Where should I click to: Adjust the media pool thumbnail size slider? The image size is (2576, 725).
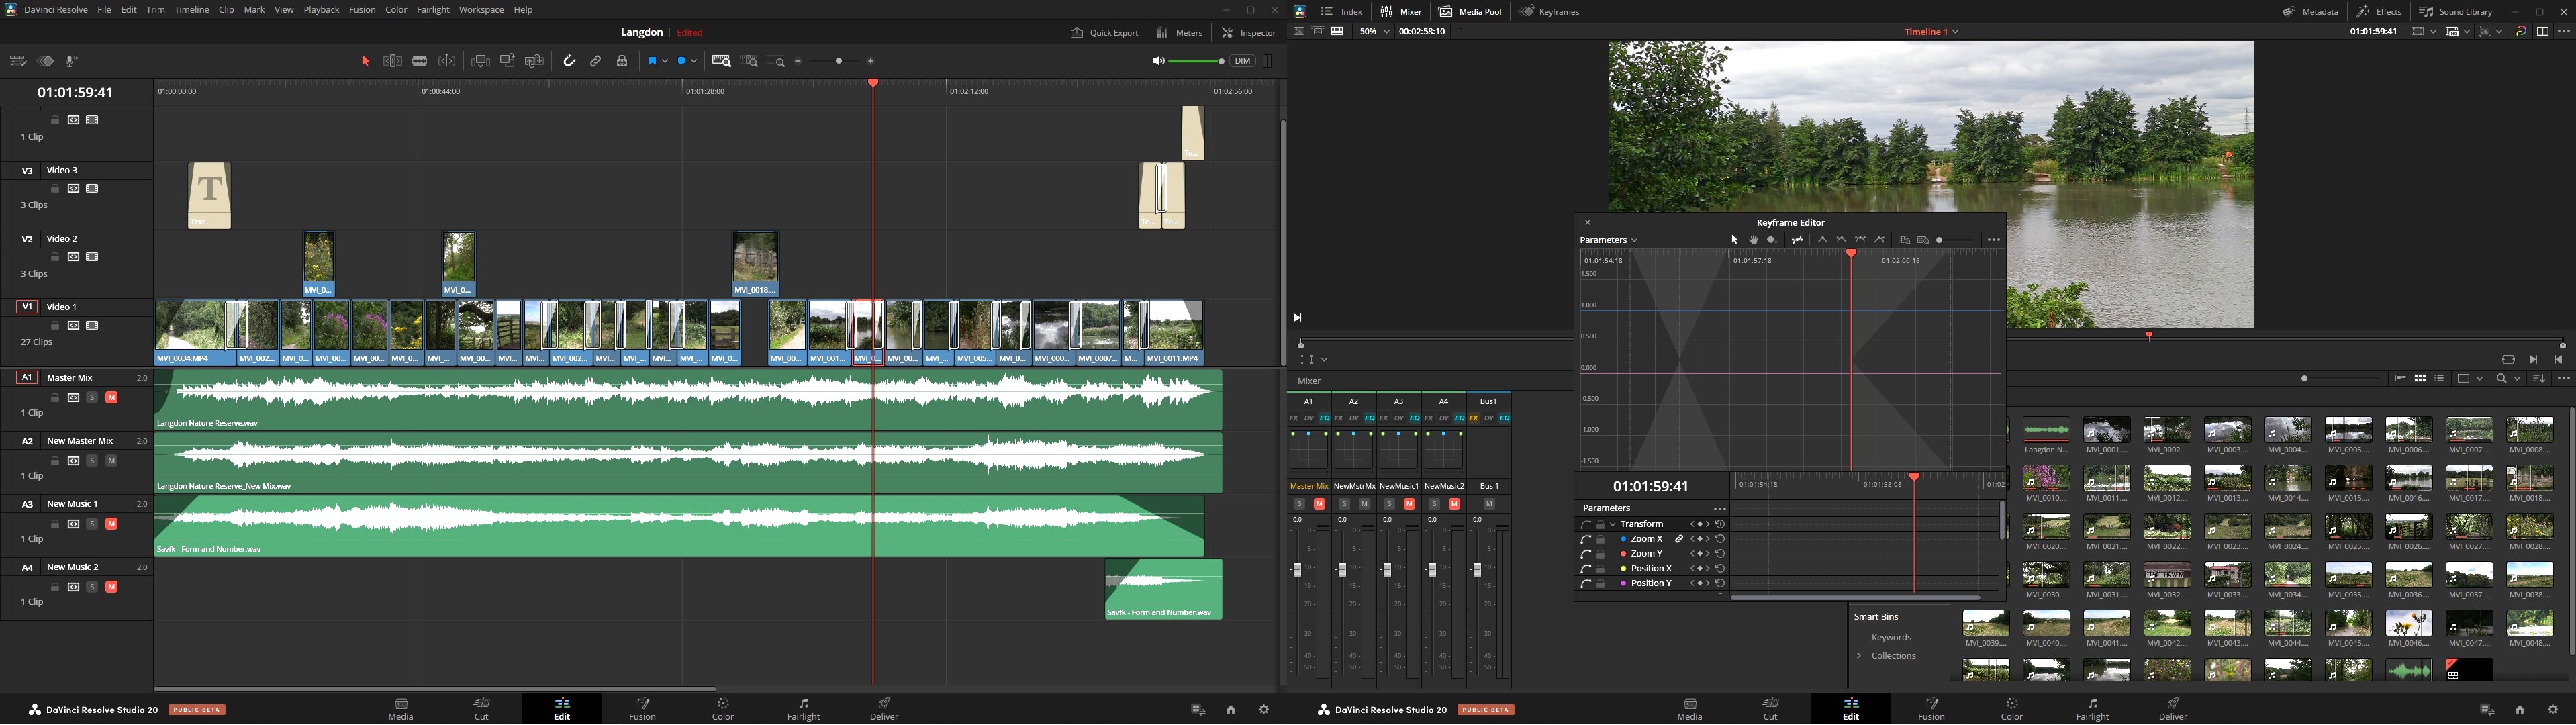pyautogui.click(x=2342, y=379)
